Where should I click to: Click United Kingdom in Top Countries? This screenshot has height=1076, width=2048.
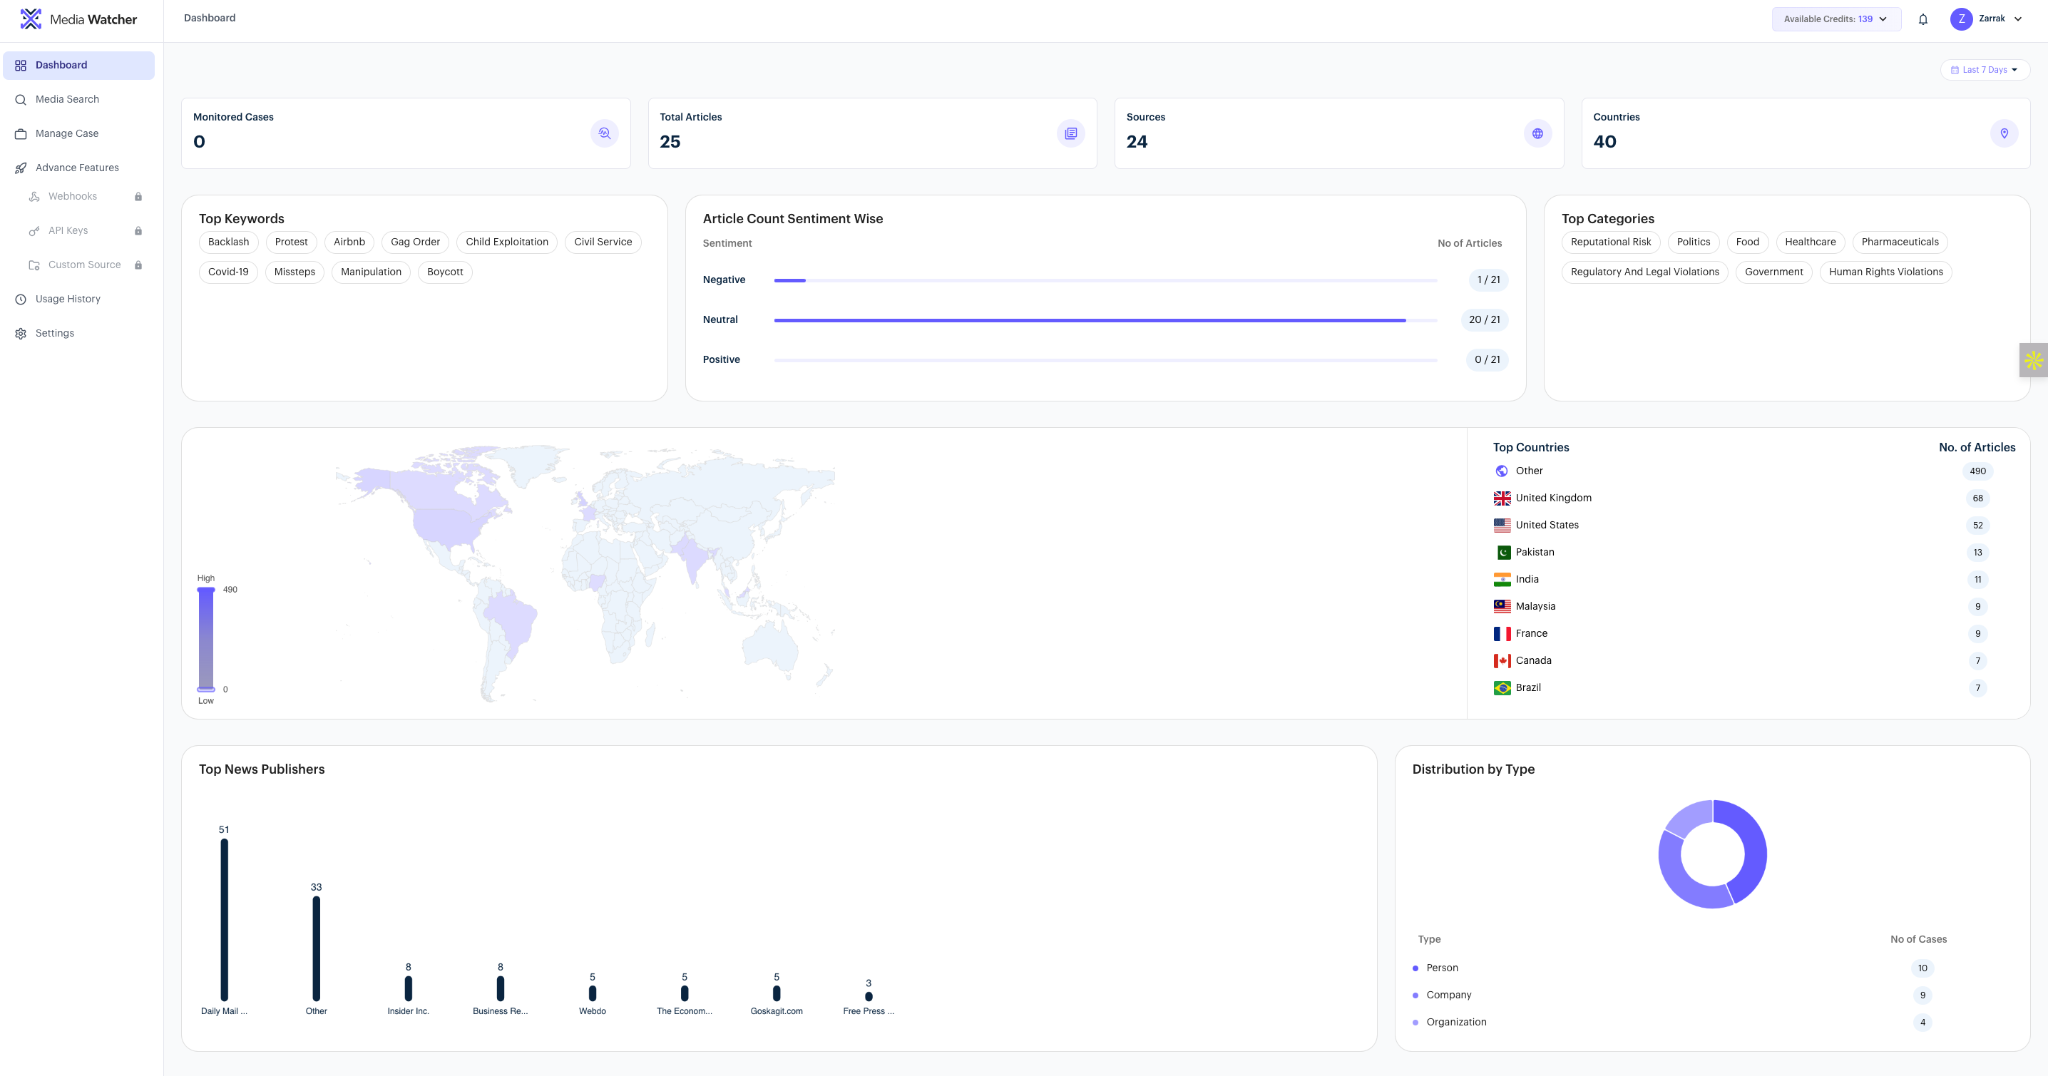(x=1553, y=498)
